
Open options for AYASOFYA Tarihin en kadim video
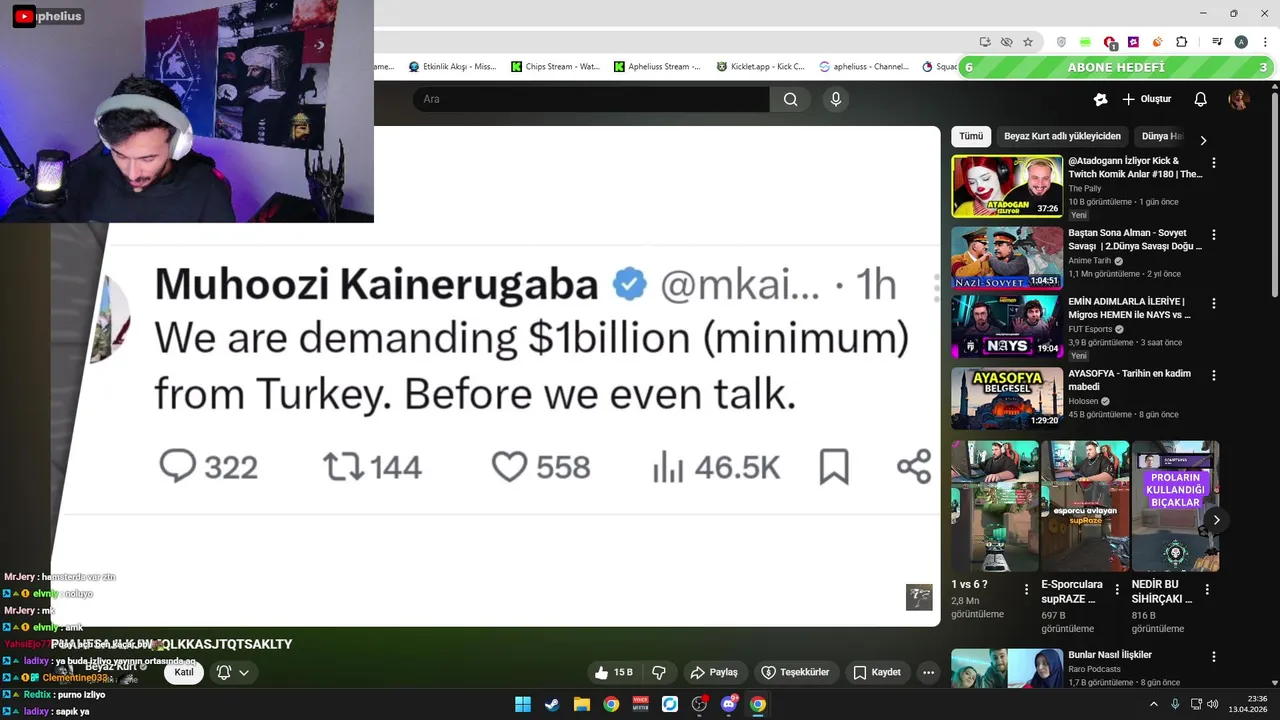(x=1214, y=376)
